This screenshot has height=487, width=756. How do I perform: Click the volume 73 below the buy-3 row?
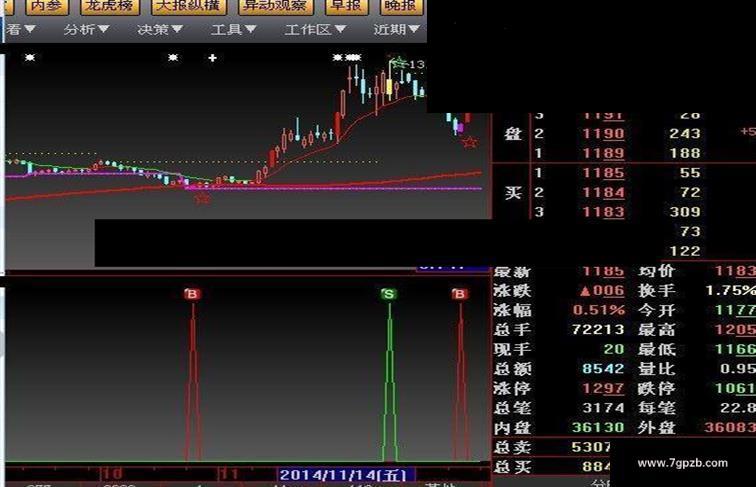(x=690, y=232)
